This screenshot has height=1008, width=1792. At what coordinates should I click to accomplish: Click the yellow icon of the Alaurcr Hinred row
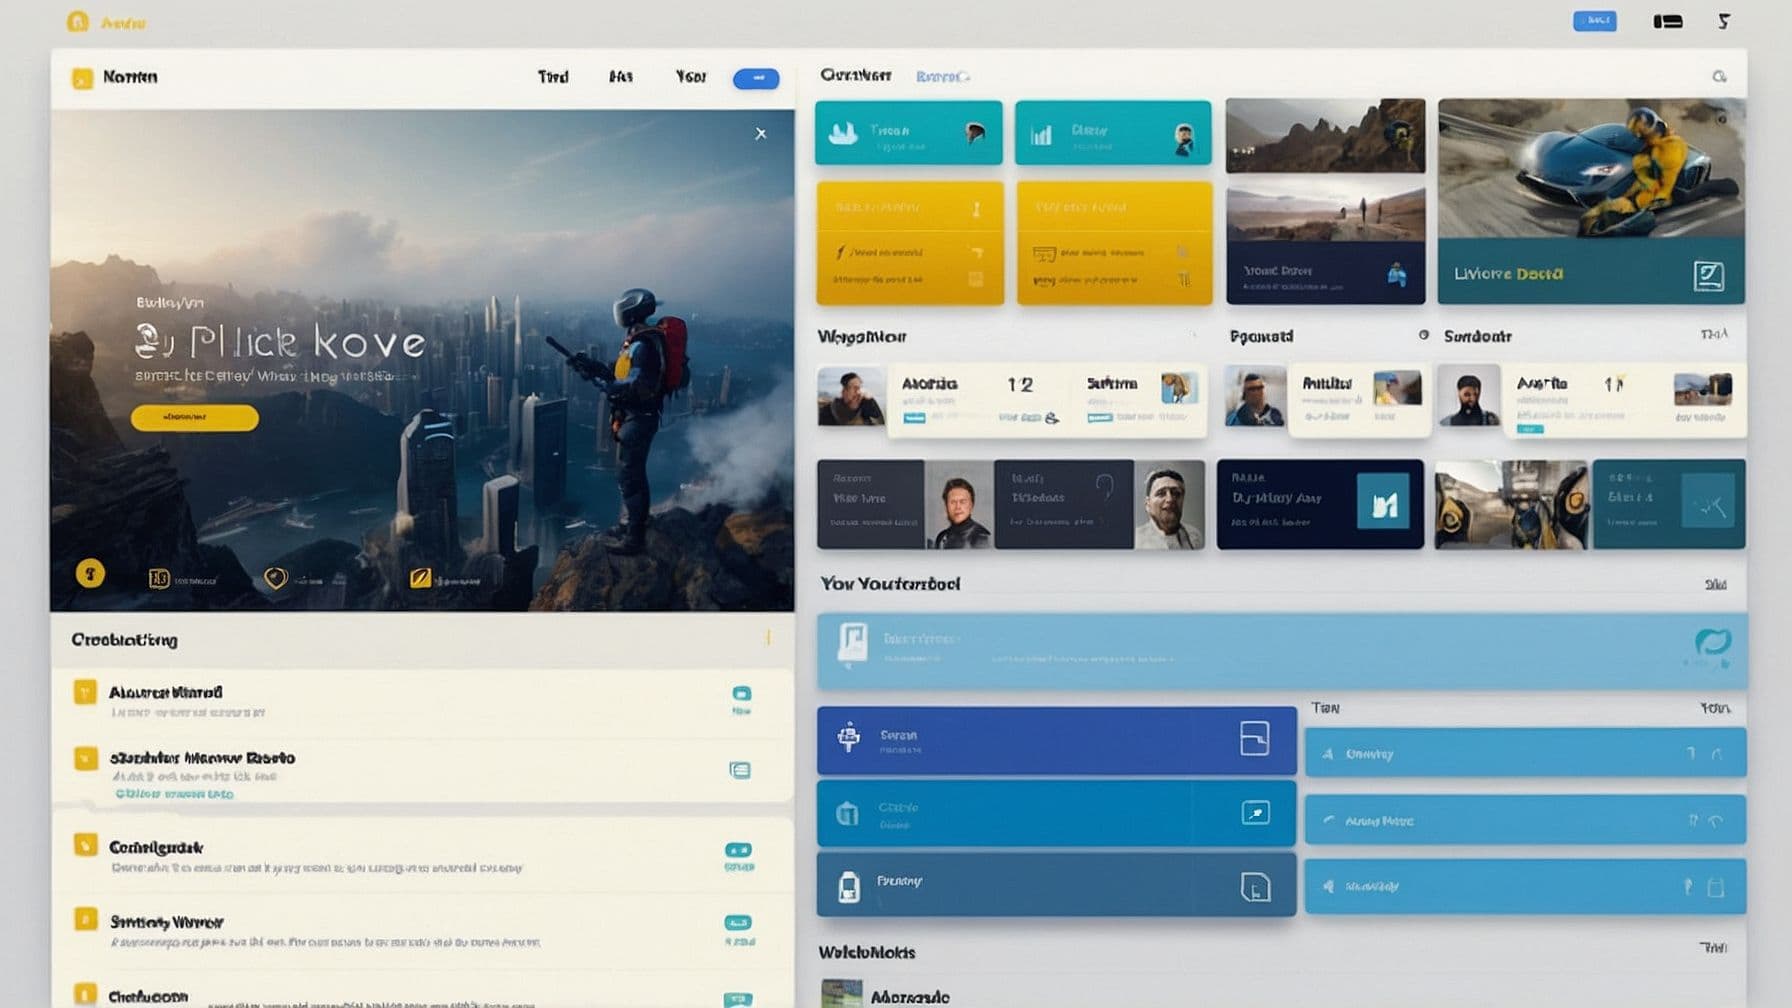click(x=85, y=692)
